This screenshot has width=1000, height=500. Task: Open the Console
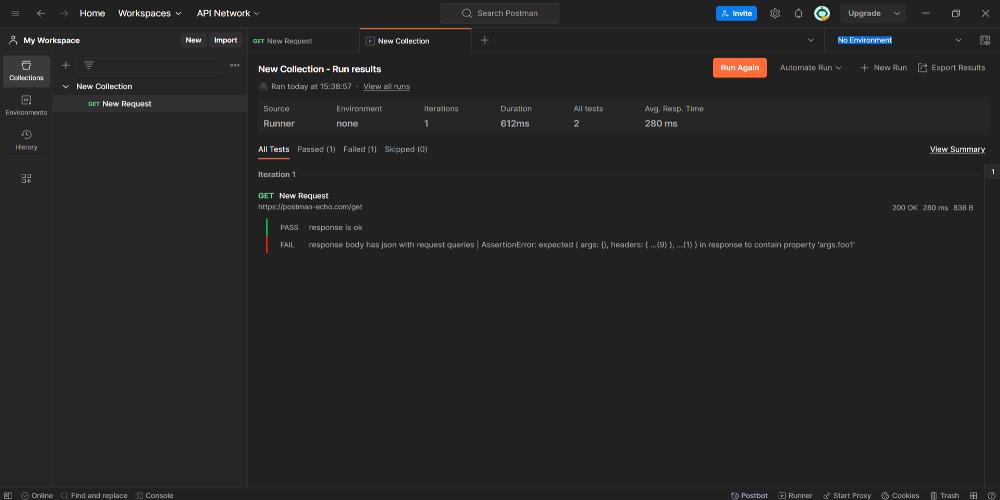[154, 496]
